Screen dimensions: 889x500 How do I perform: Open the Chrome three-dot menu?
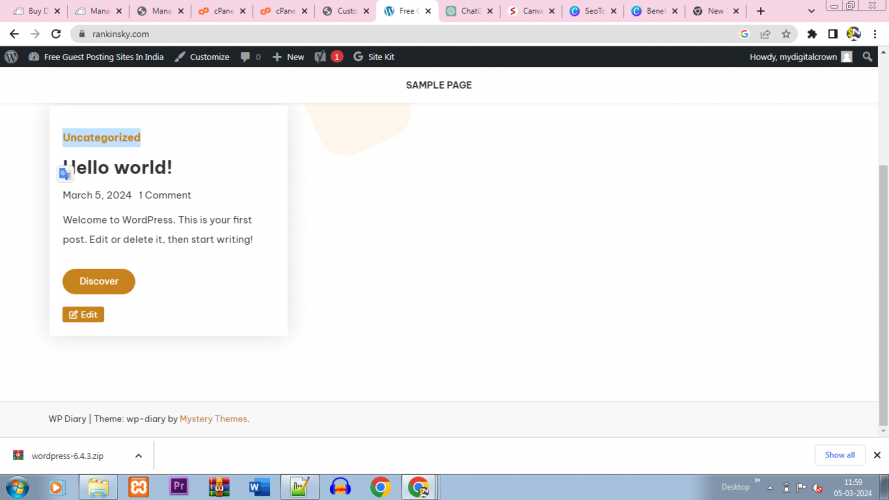(x=875, y=33)
